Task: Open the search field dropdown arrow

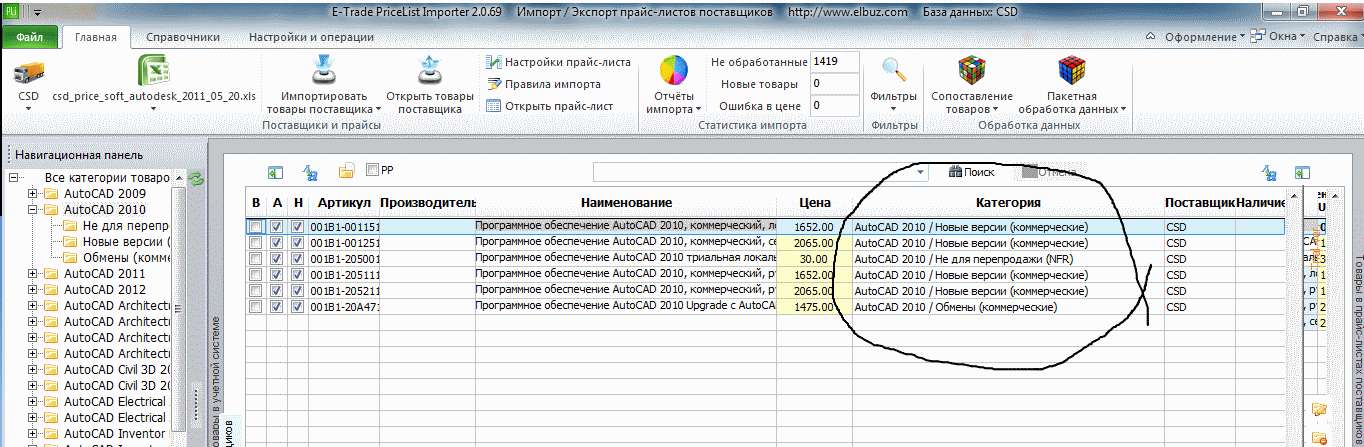Action: (x=921, y=172)
